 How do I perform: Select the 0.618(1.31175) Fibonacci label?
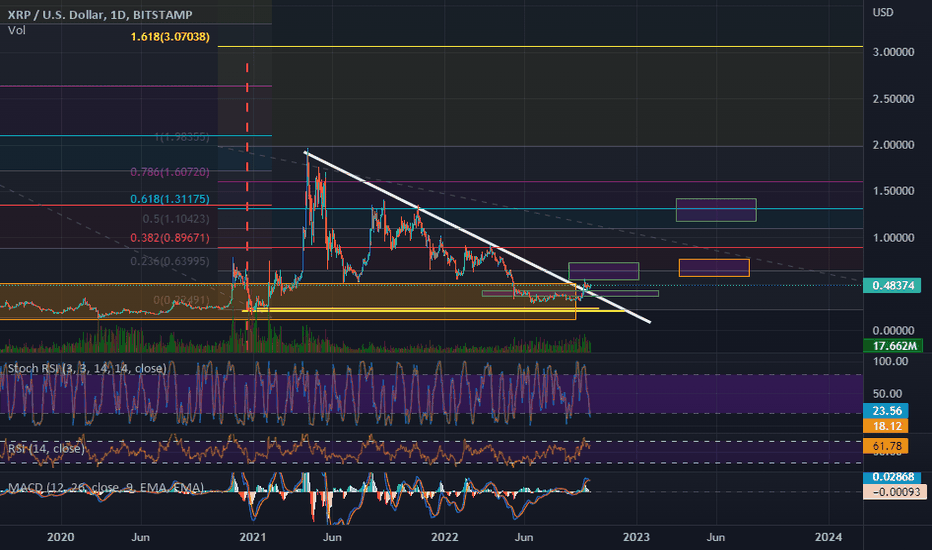click(x=170, y=199)
